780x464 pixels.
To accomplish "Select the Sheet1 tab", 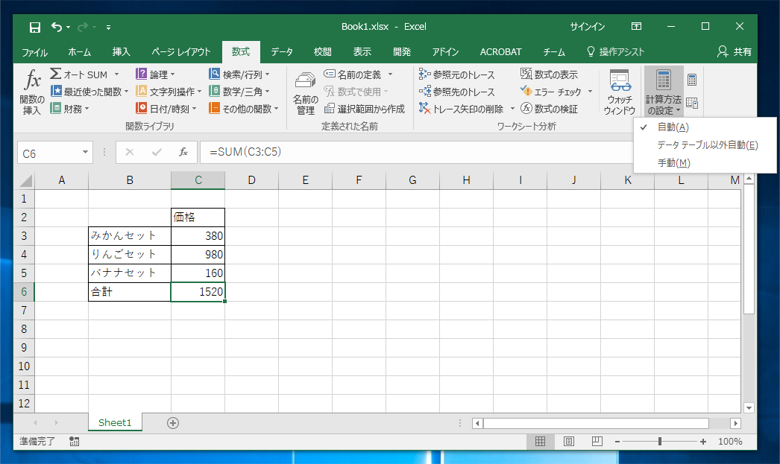I will coord(115,423).
